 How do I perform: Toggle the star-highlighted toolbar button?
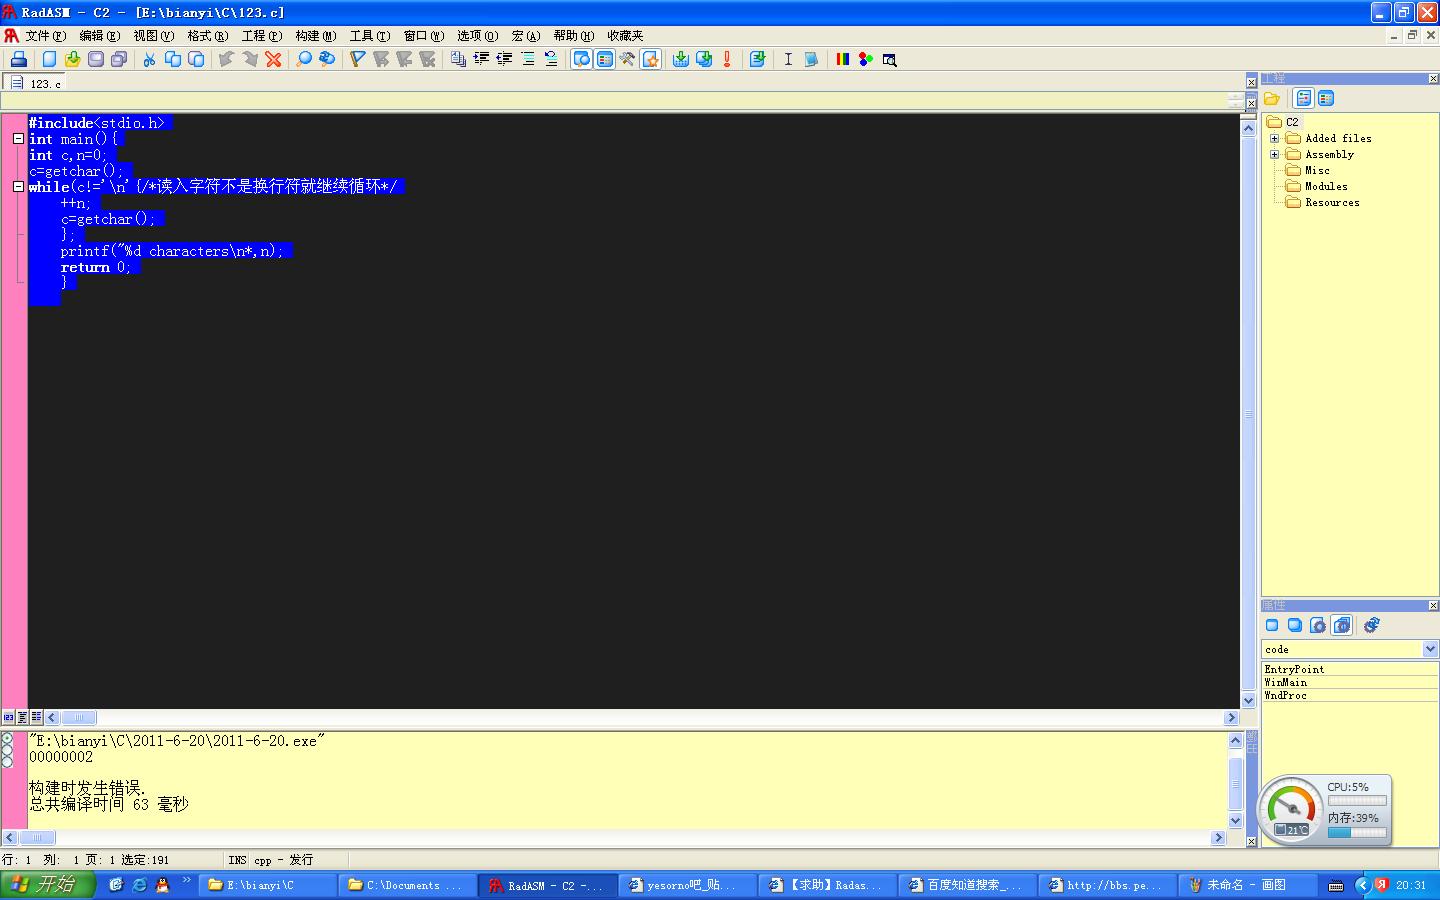pyautogui.click(x=651, y=59)
